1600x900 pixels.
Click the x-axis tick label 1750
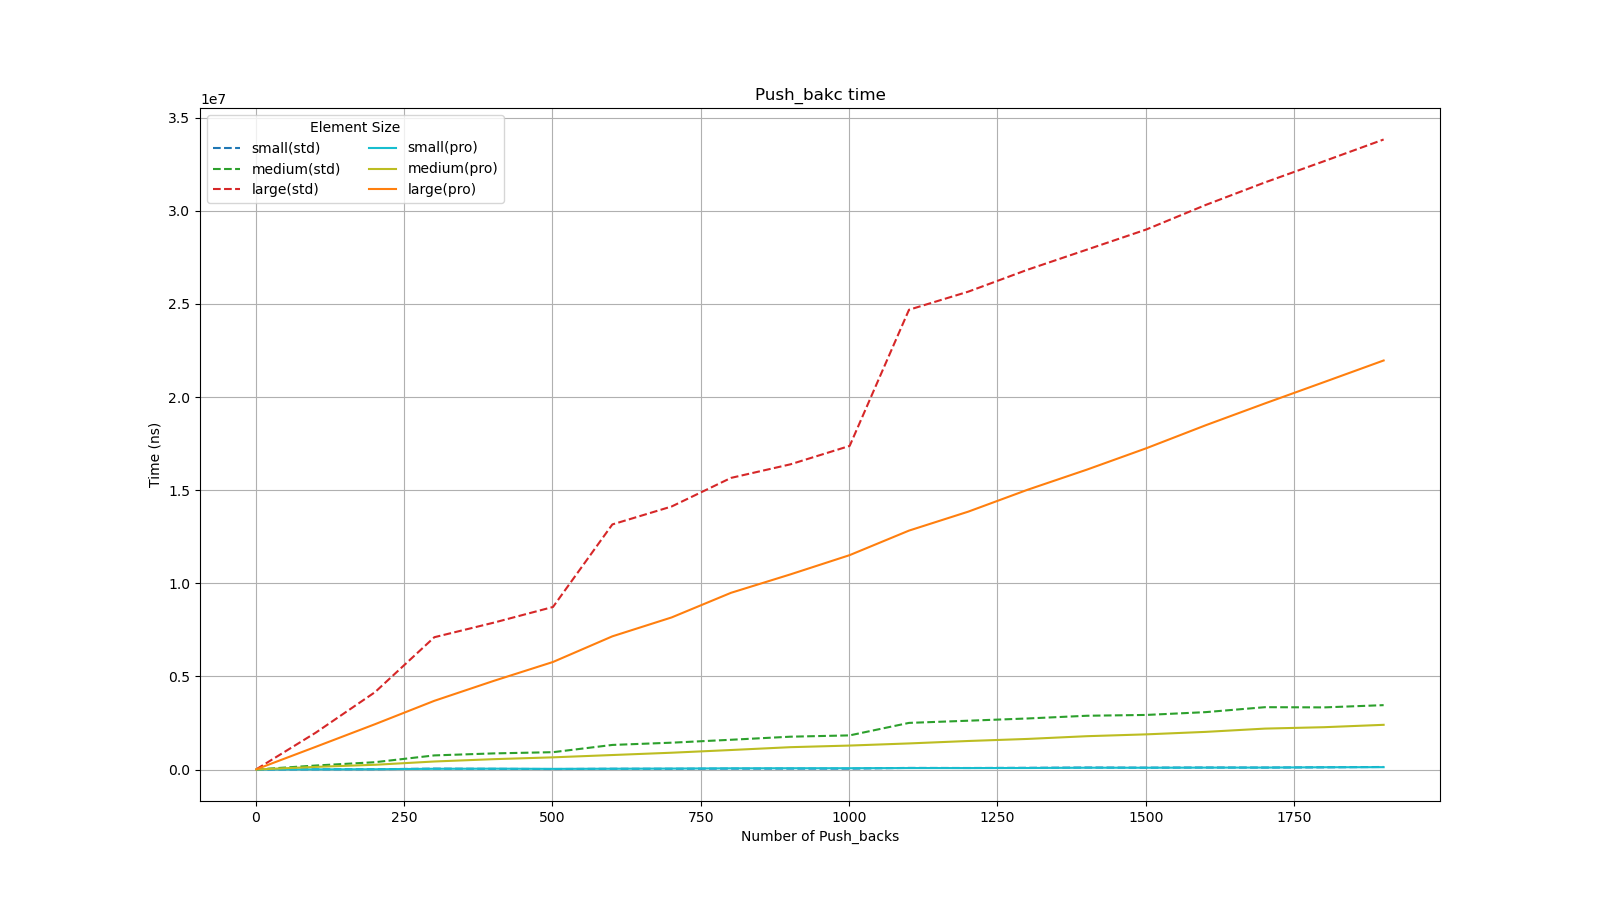(1294, 817)
